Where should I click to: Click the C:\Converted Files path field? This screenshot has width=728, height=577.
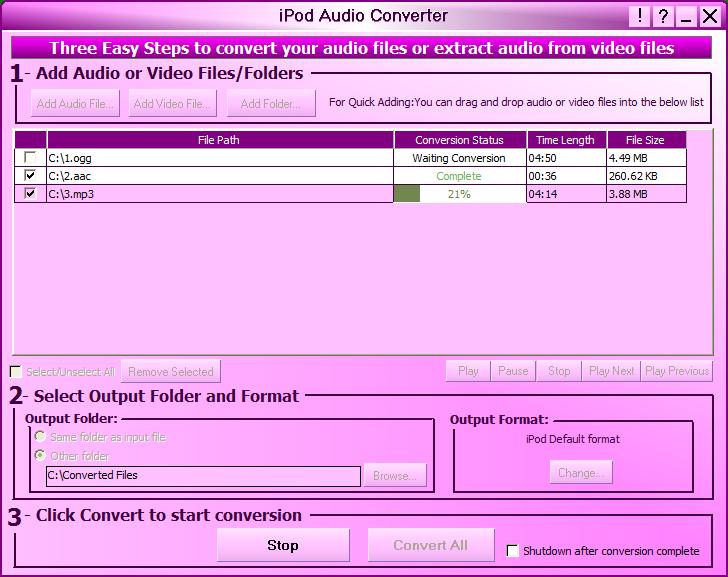(203, 476)
